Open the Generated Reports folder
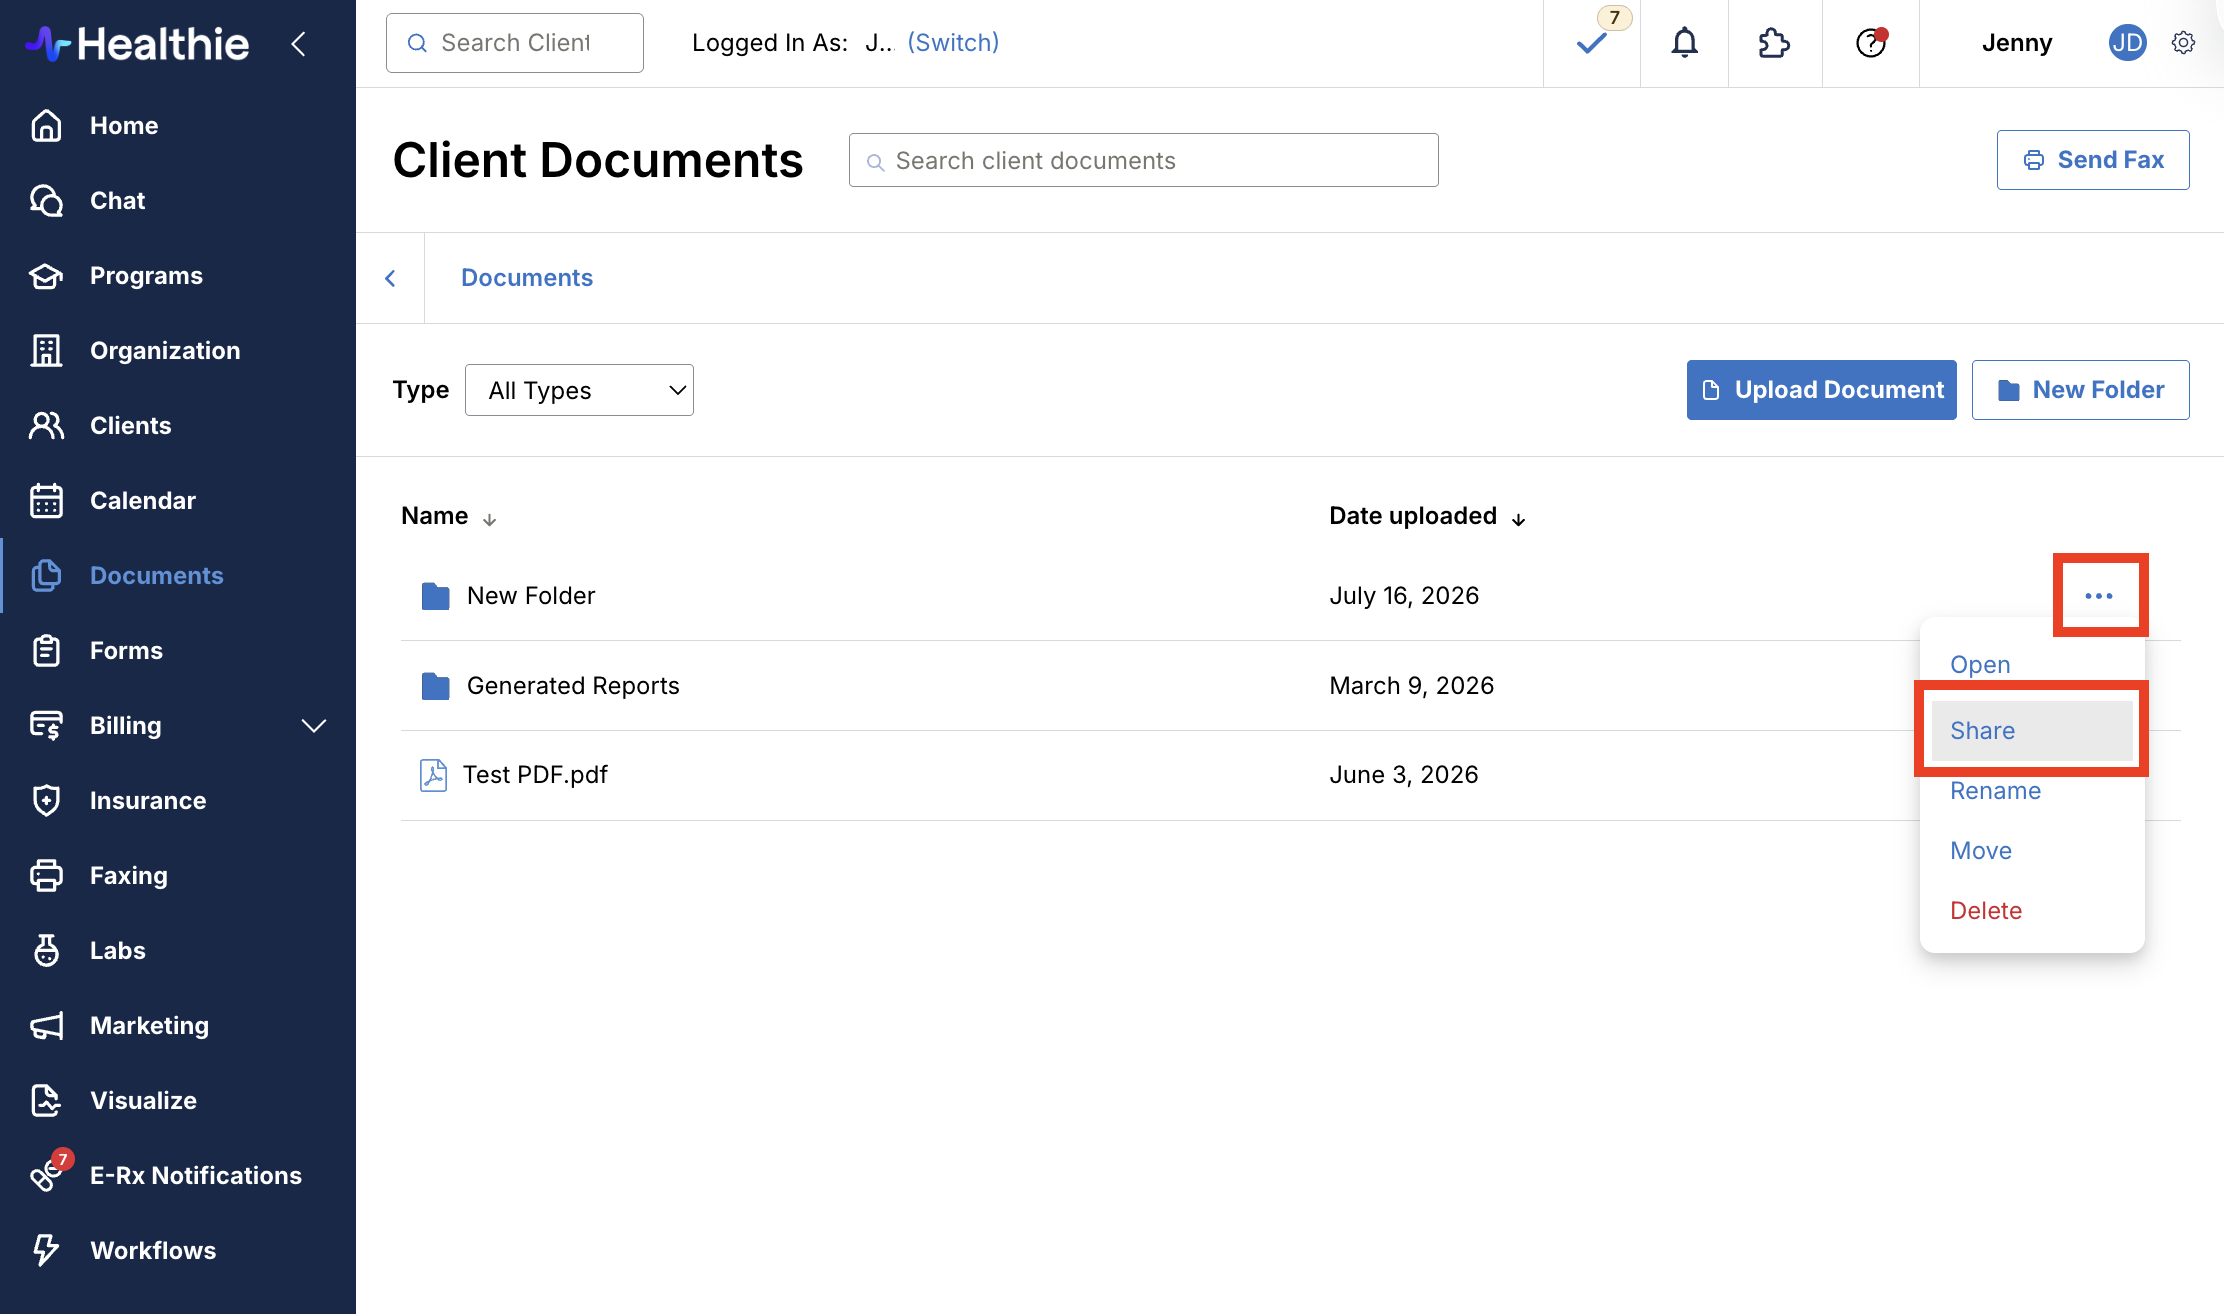This screenshot has width=2224, height=1314. pyautogui.click(x=573, y=686)
